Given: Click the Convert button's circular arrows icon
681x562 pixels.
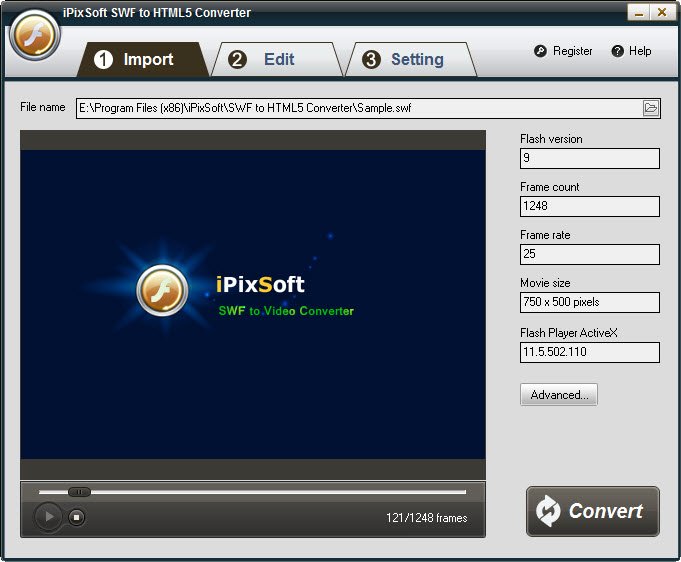Looking at the screenshot, I should coord(548,512).
